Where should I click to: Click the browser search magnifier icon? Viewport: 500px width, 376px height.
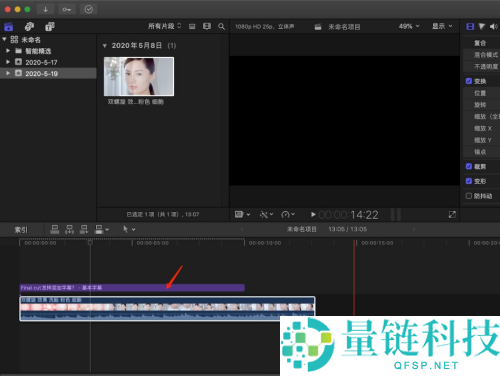[221, 26]
